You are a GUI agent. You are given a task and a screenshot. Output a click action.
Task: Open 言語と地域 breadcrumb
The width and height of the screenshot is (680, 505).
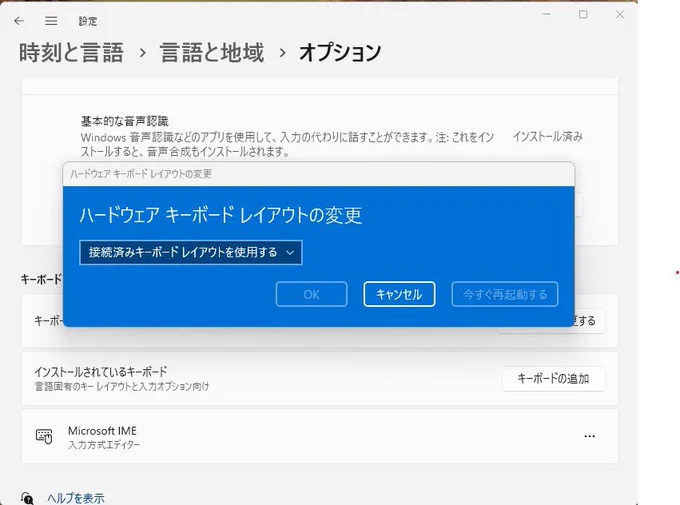[x=212, y=53]
